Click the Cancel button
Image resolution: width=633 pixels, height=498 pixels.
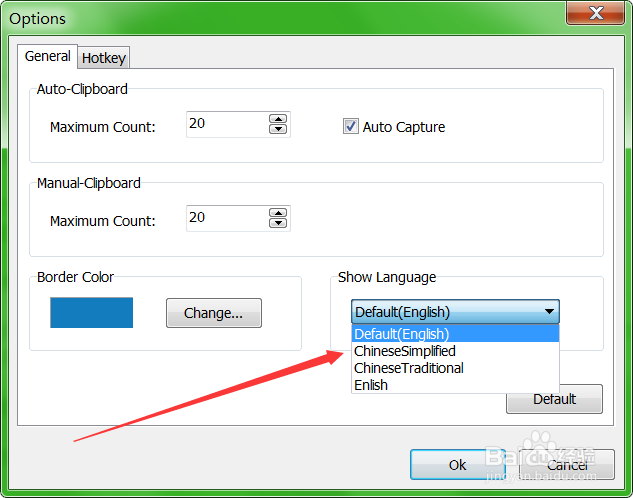(567, 465)
